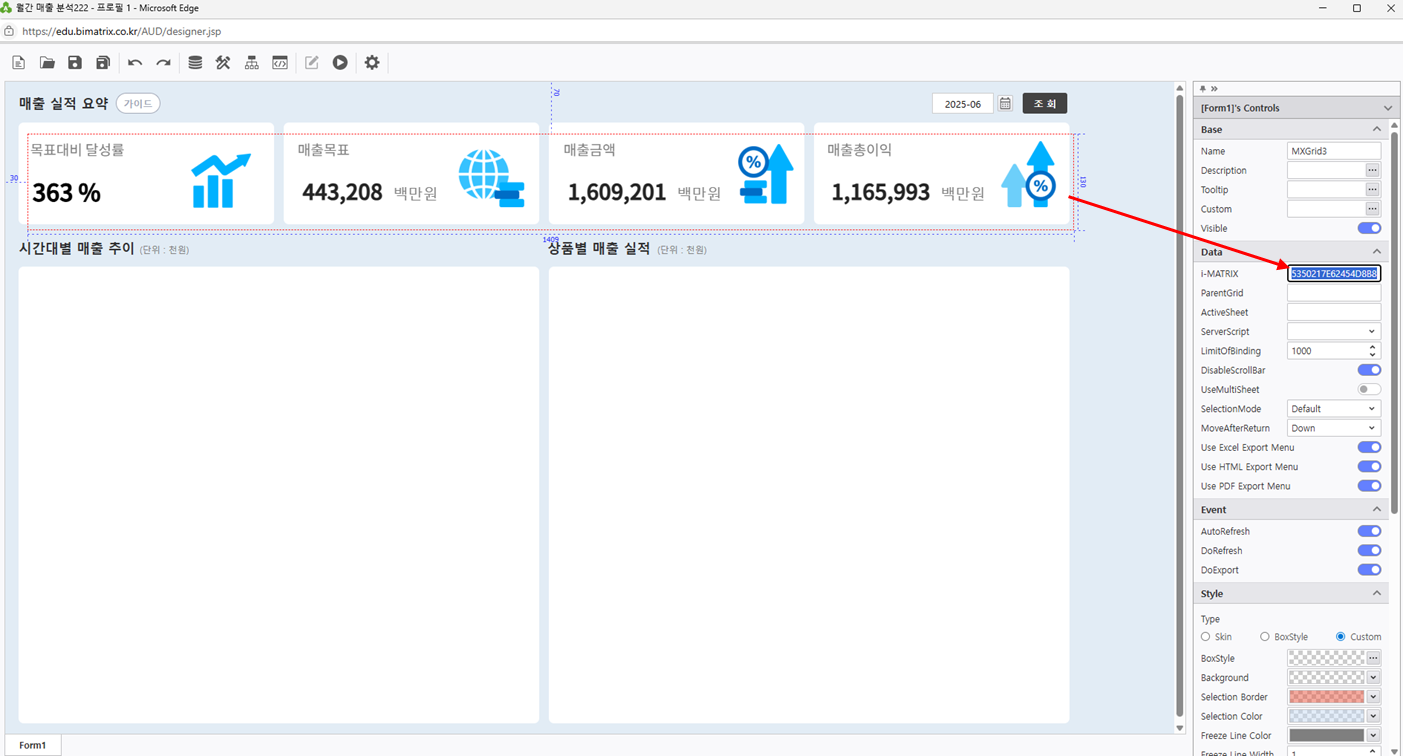Run the report with play icon
1403x756 pixels.
click(340, 63)
